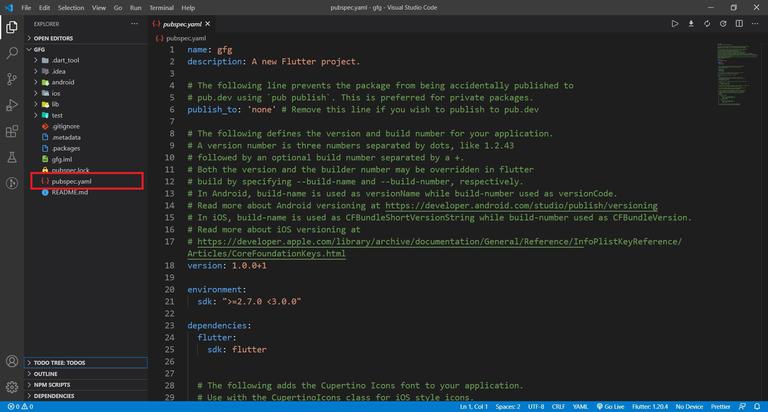Change encoding via UTF-8 status item
This screenshot has height=412, width=768.
coord(536,407)
